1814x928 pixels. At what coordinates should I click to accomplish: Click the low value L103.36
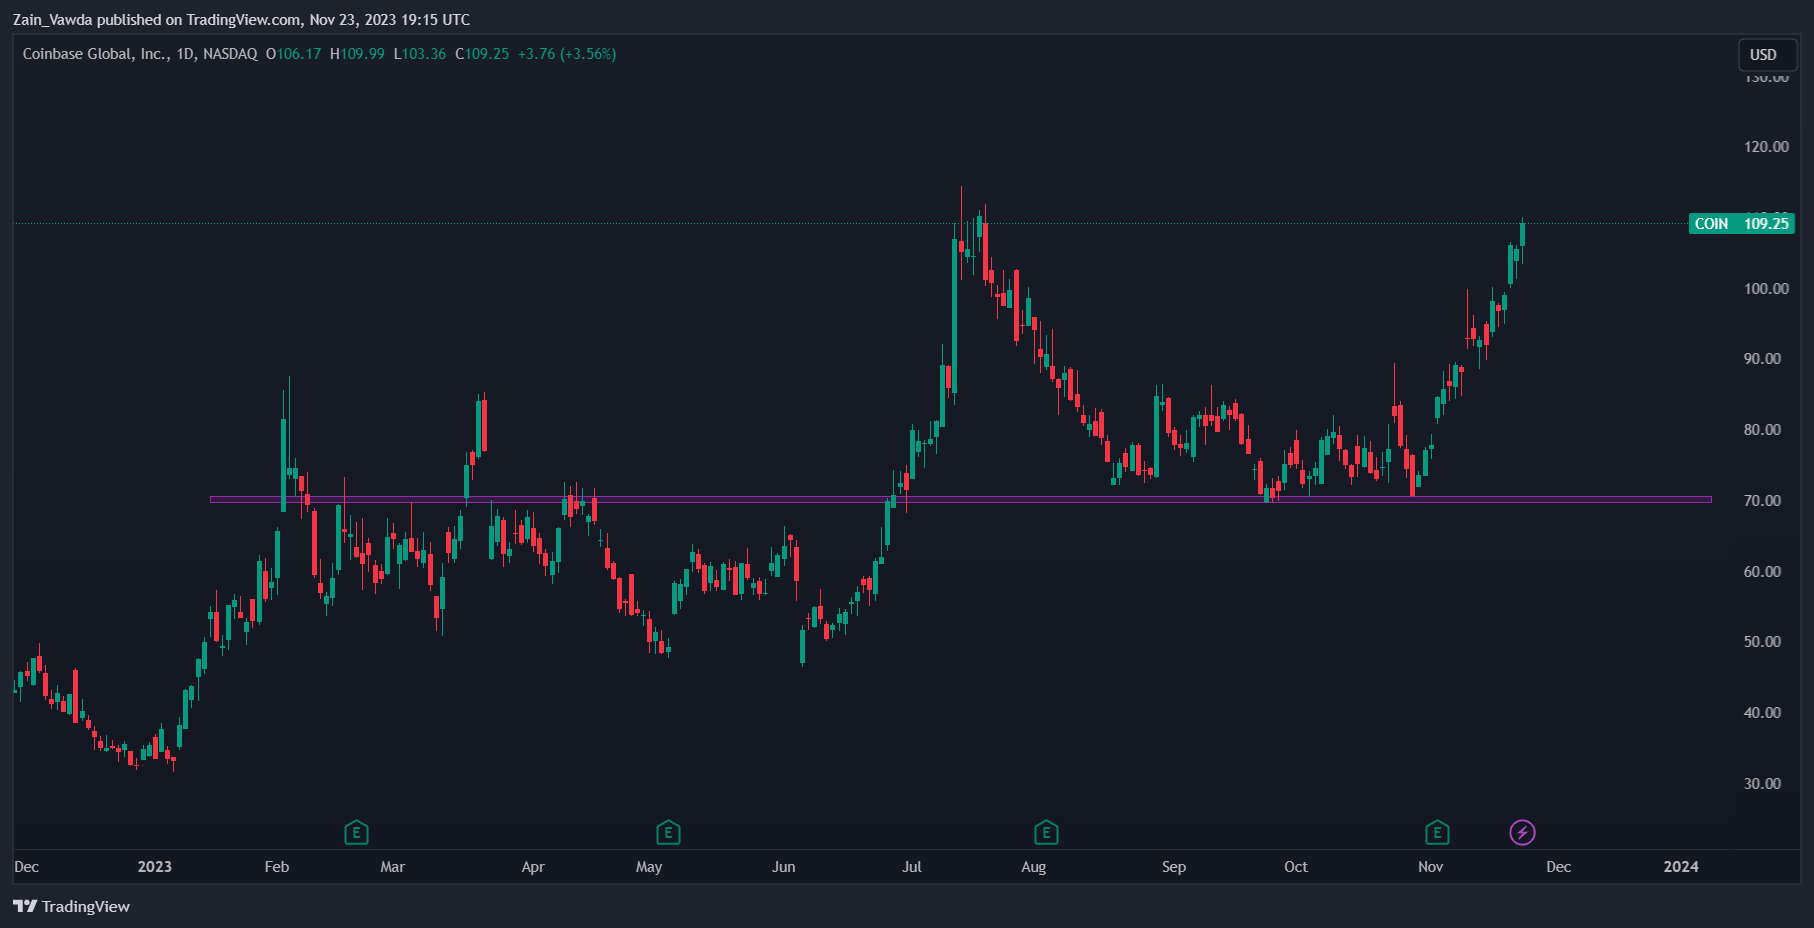click(x=419, y=54)
